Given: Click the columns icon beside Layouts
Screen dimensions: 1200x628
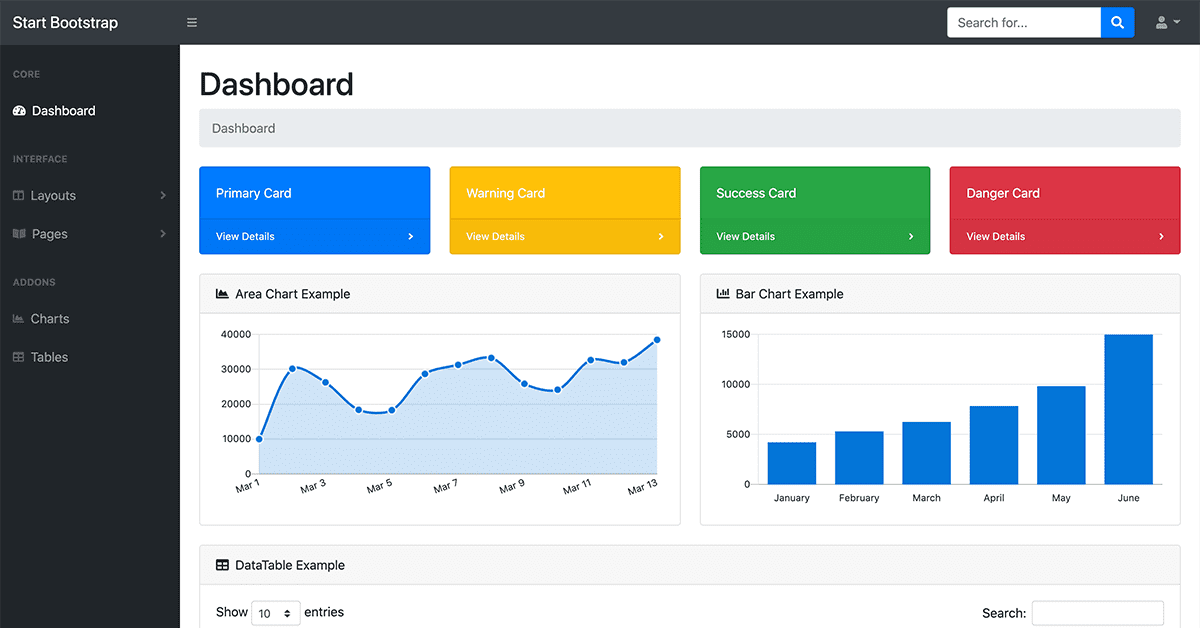Looking at the screenshot, I should [18, 195].
